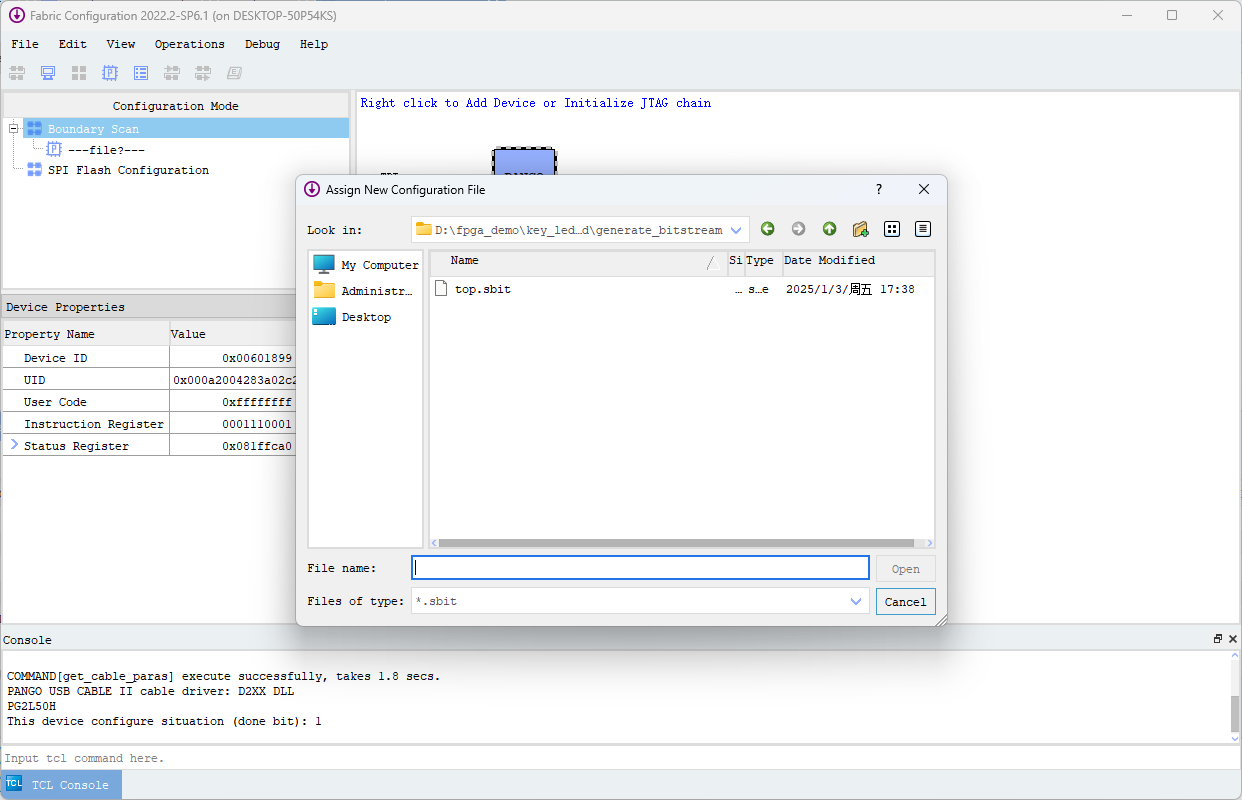Create a new folder in file dialog
The image size is (1242, 800).
click(860, 229)
